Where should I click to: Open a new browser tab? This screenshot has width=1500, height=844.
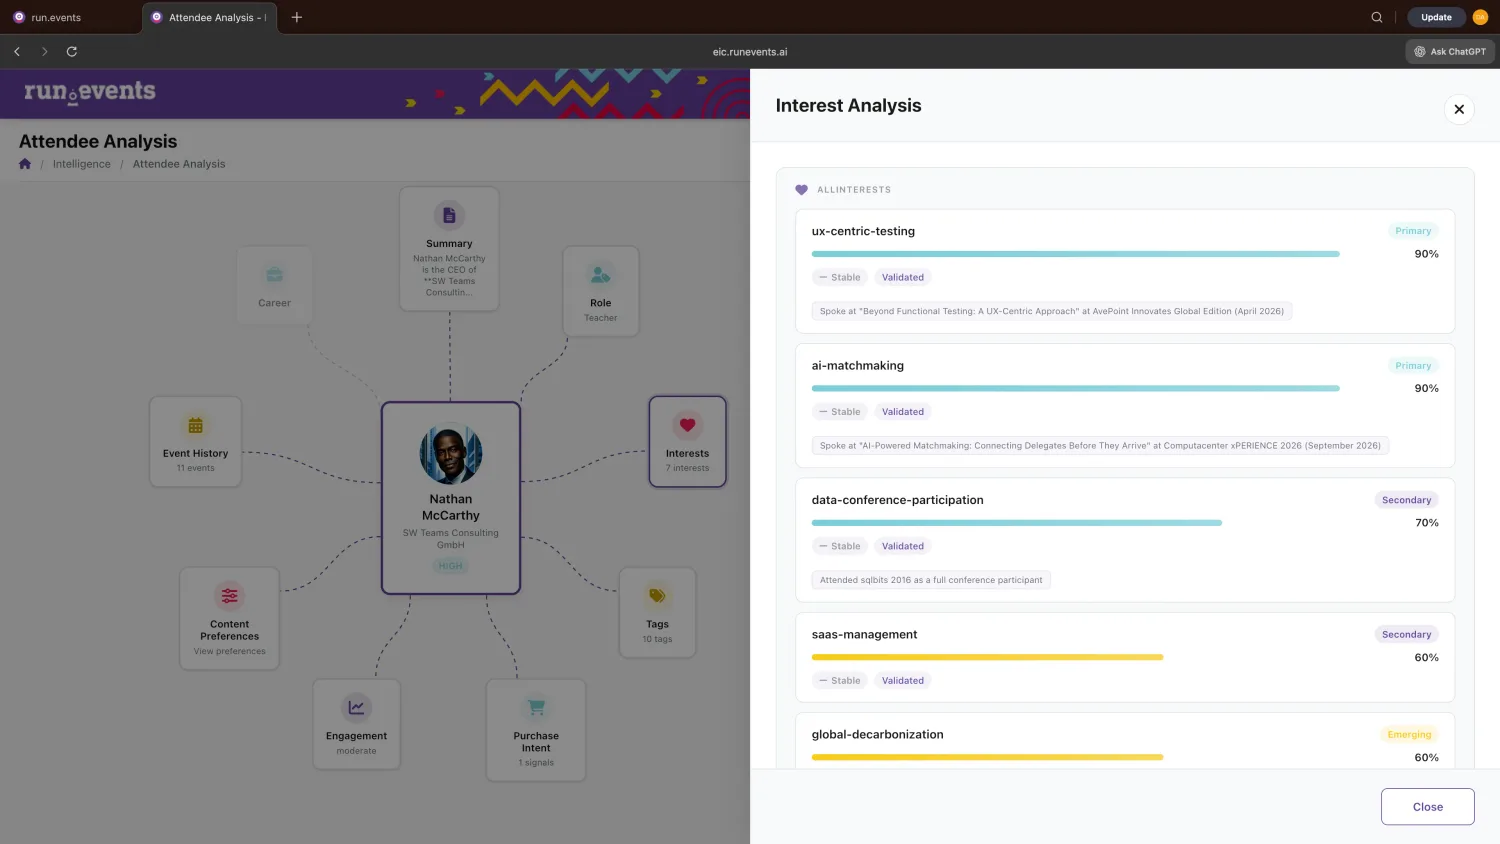click(x=297, y=17)
